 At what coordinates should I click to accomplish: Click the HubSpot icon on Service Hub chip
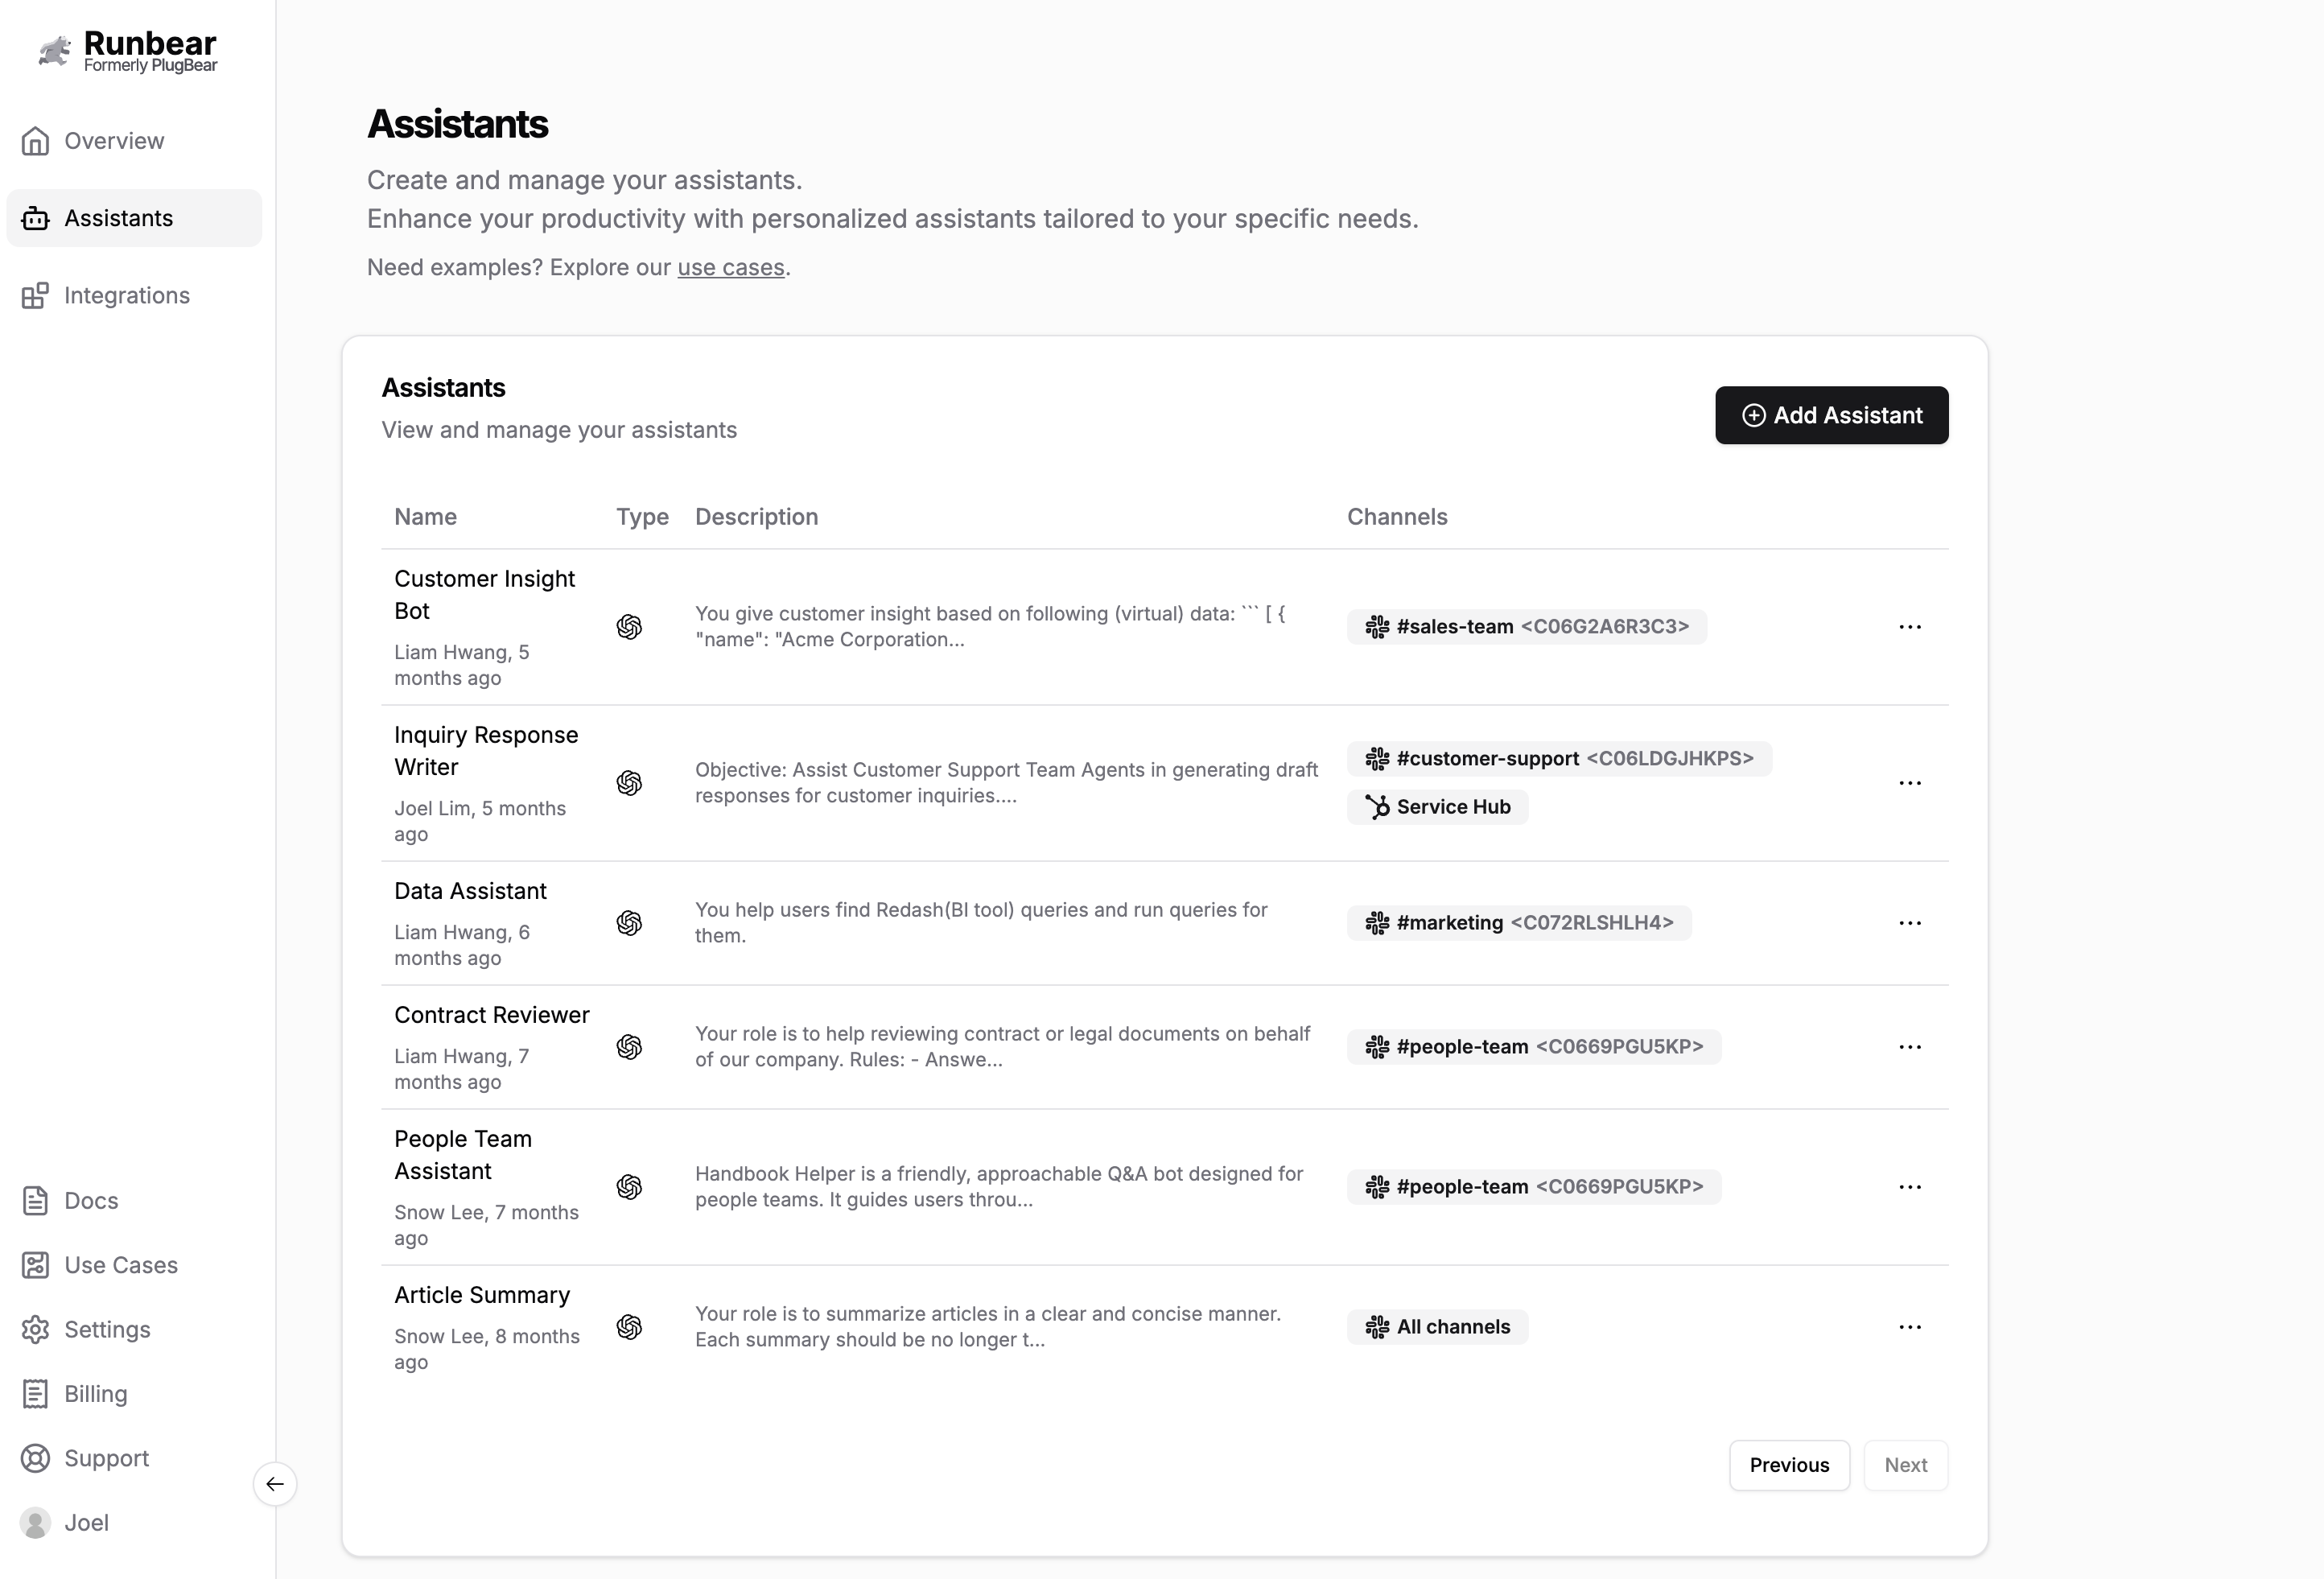pyautogui.click(x=1377, y=807)
